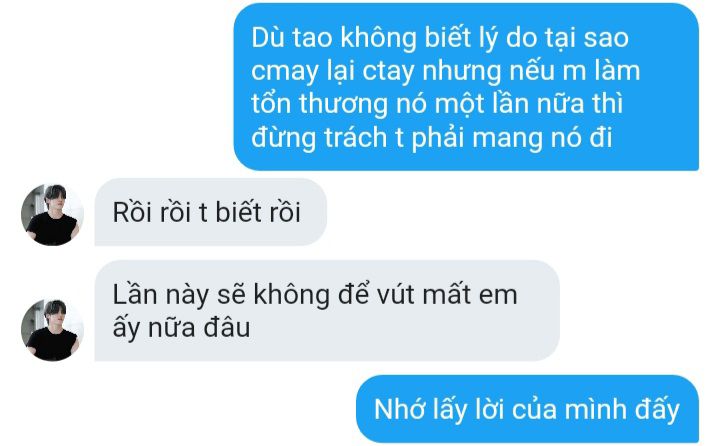Click the word "biết" in the short gray reply

coord(239,212)
